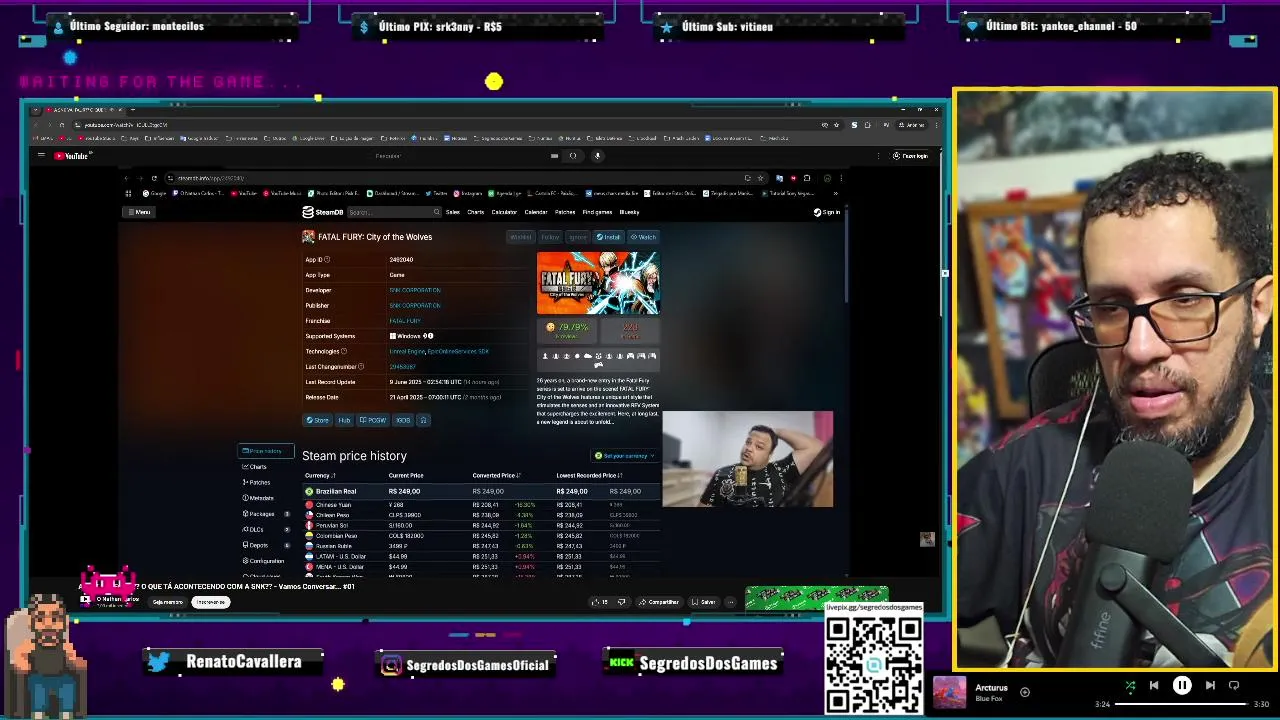Click the PCGW button
This screenshot has height=720, width=1280.
pyautogui.click(x=373, y=420)
